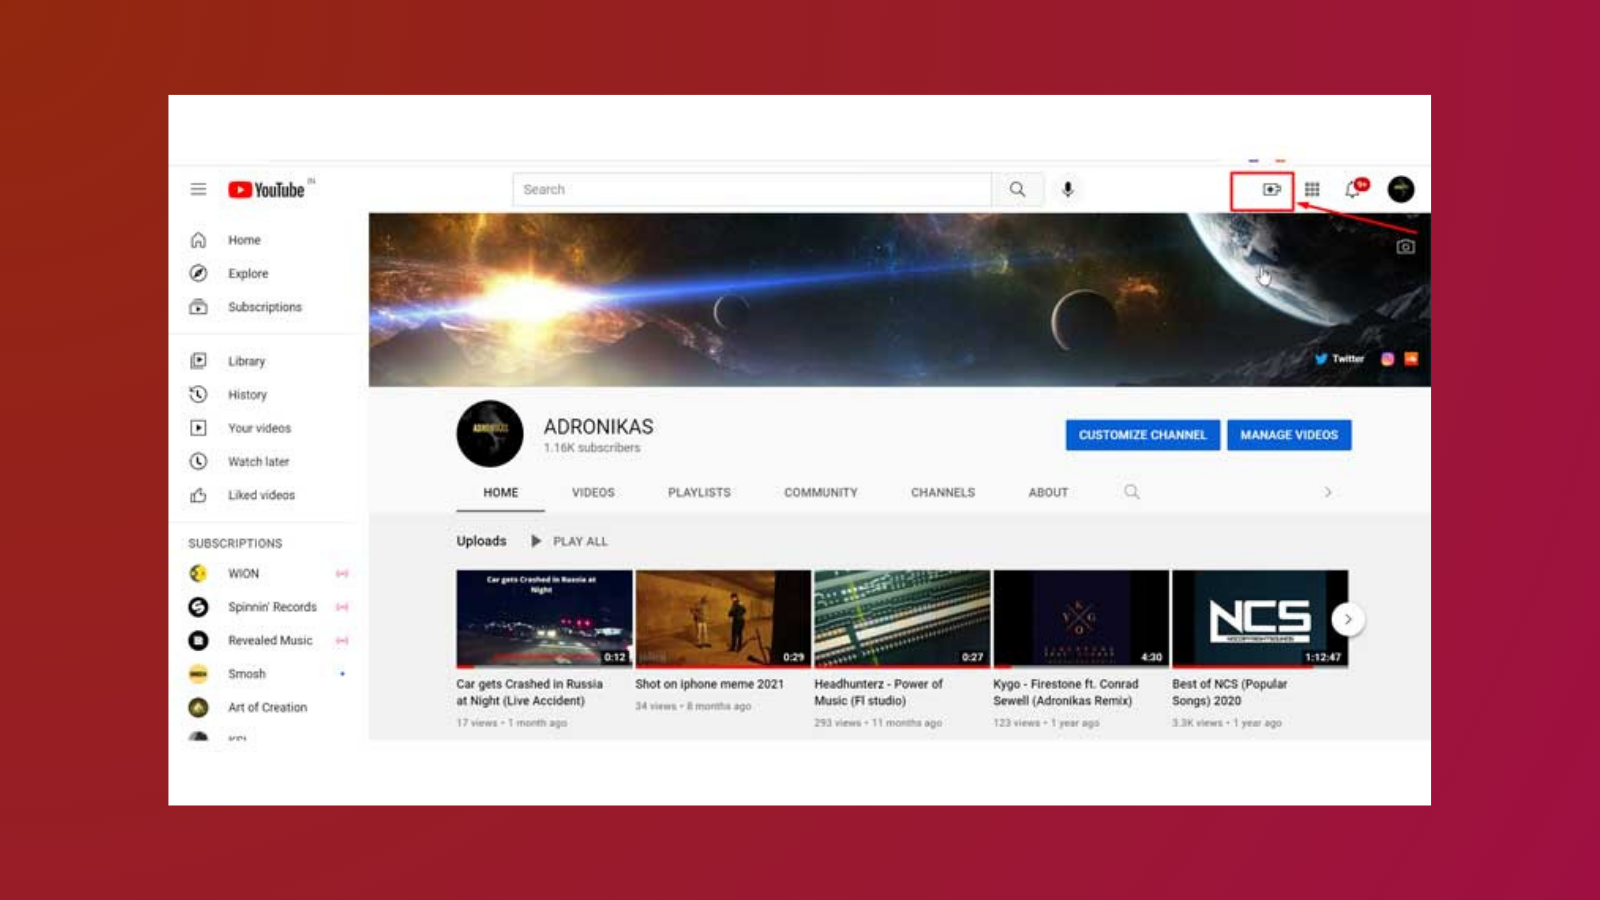The image size is (1600, 900).
Task: Click the 1.16K subscribers text
Action: pyautogui.click(x=592, y=448)
